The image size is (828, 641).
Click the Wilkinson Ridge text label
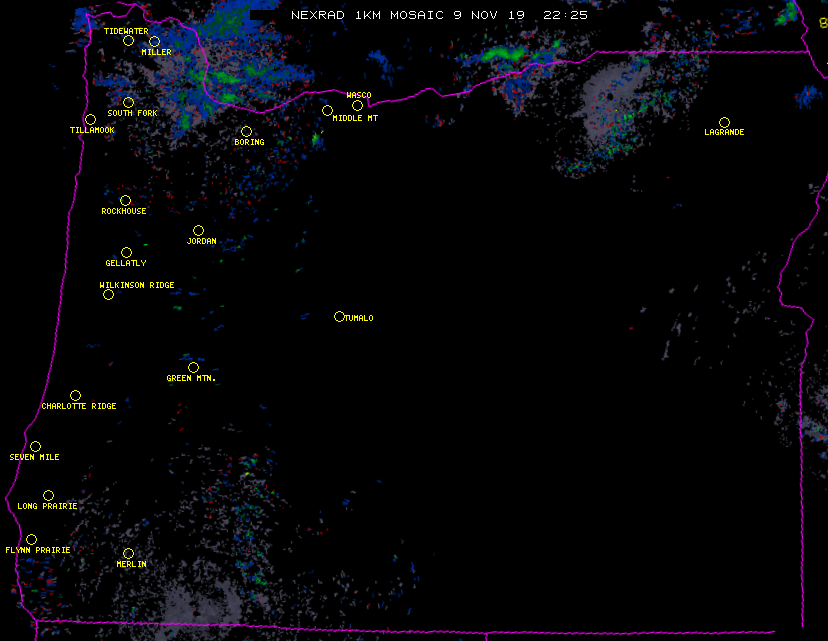click(x=137, y=286)
